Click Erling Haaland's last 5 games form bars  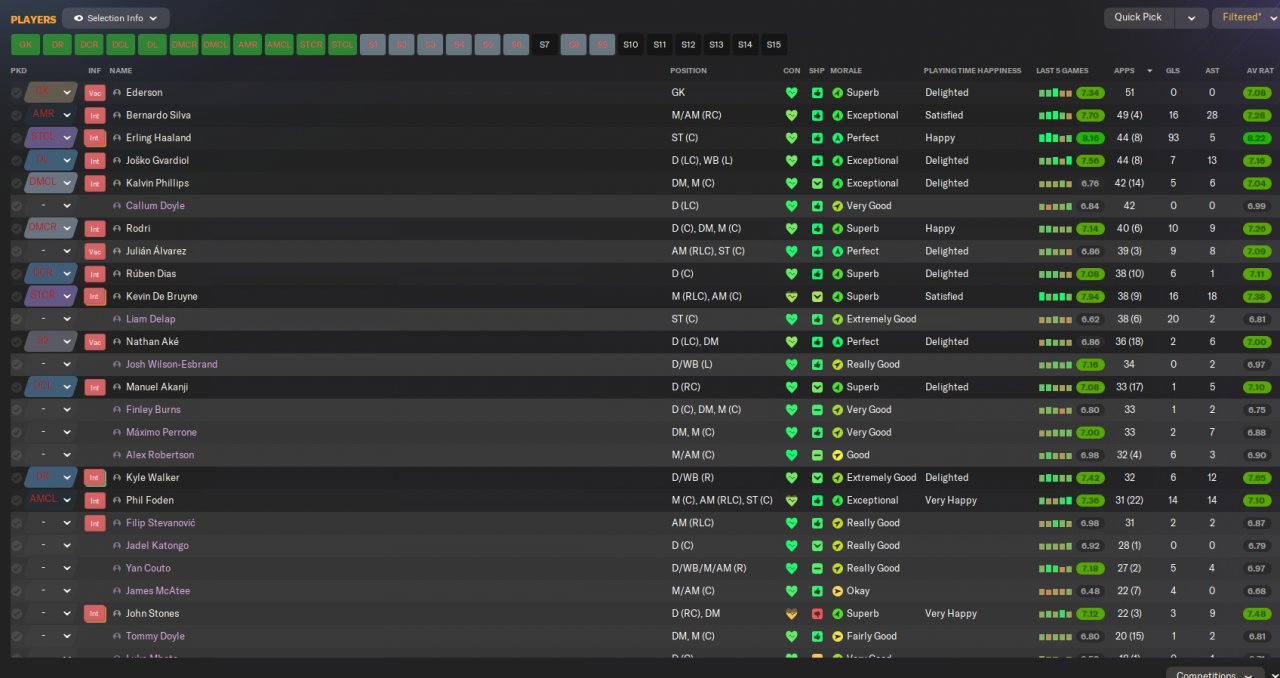pyautogui.click(x=1055, y=138)
